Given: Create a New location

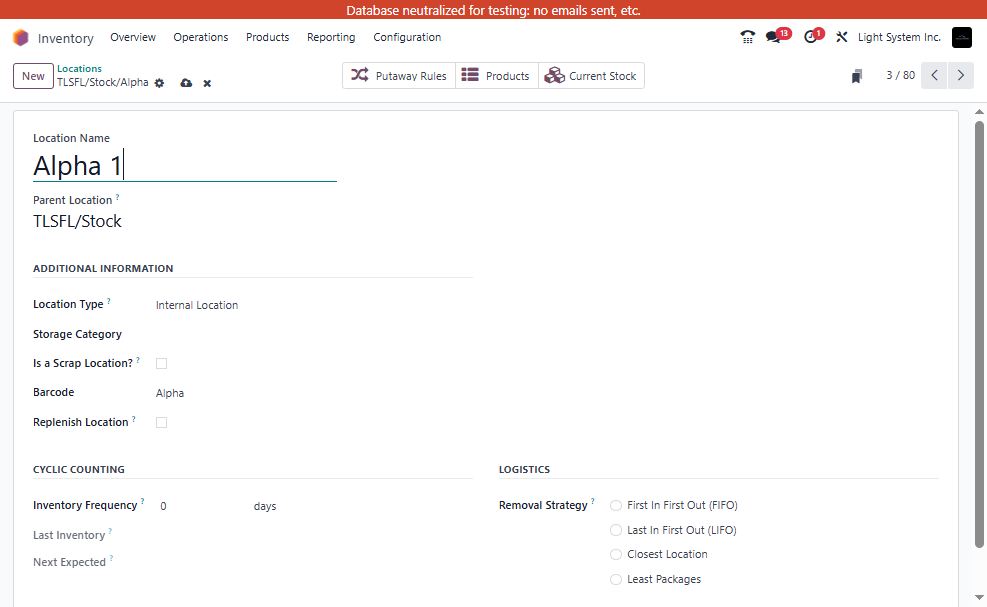Looking at the screenshot, I should [33, 76].
